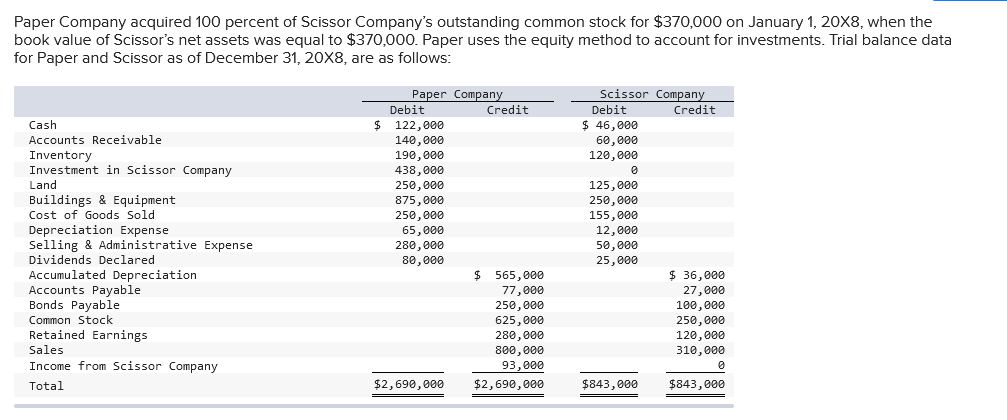Select the 'Dividends Declared' label
Screen dimensions: 1007x420
92,260
